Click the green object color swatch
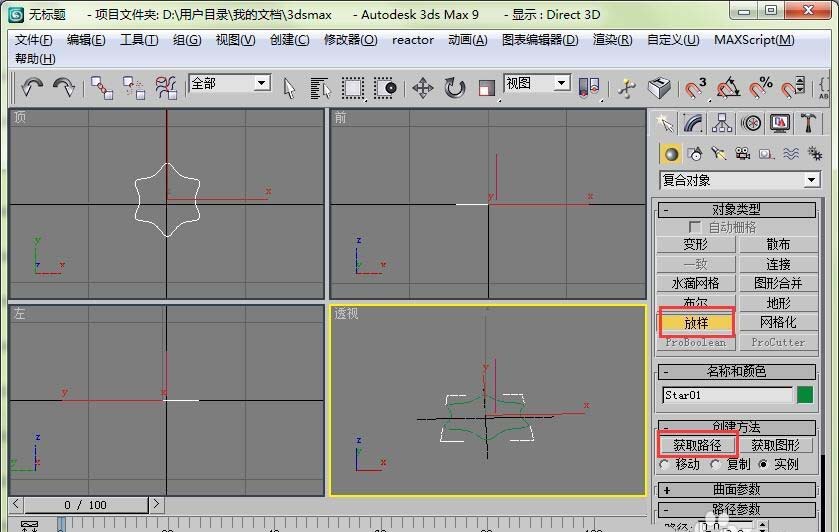839x532 pixels. [x=805, y=395]
